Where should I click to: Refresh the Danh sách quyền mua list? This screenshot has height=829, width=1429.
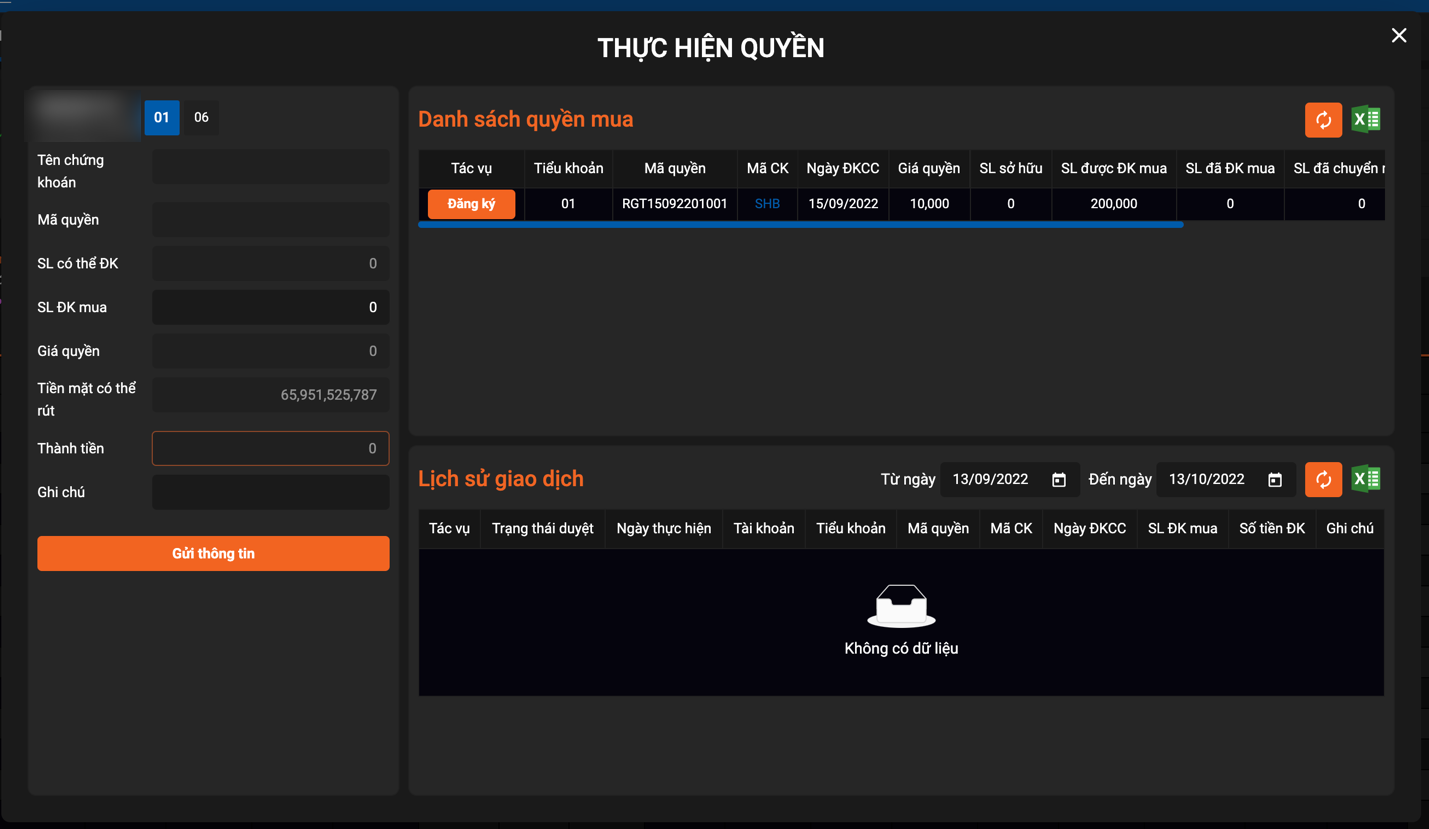coord(1323,120)
